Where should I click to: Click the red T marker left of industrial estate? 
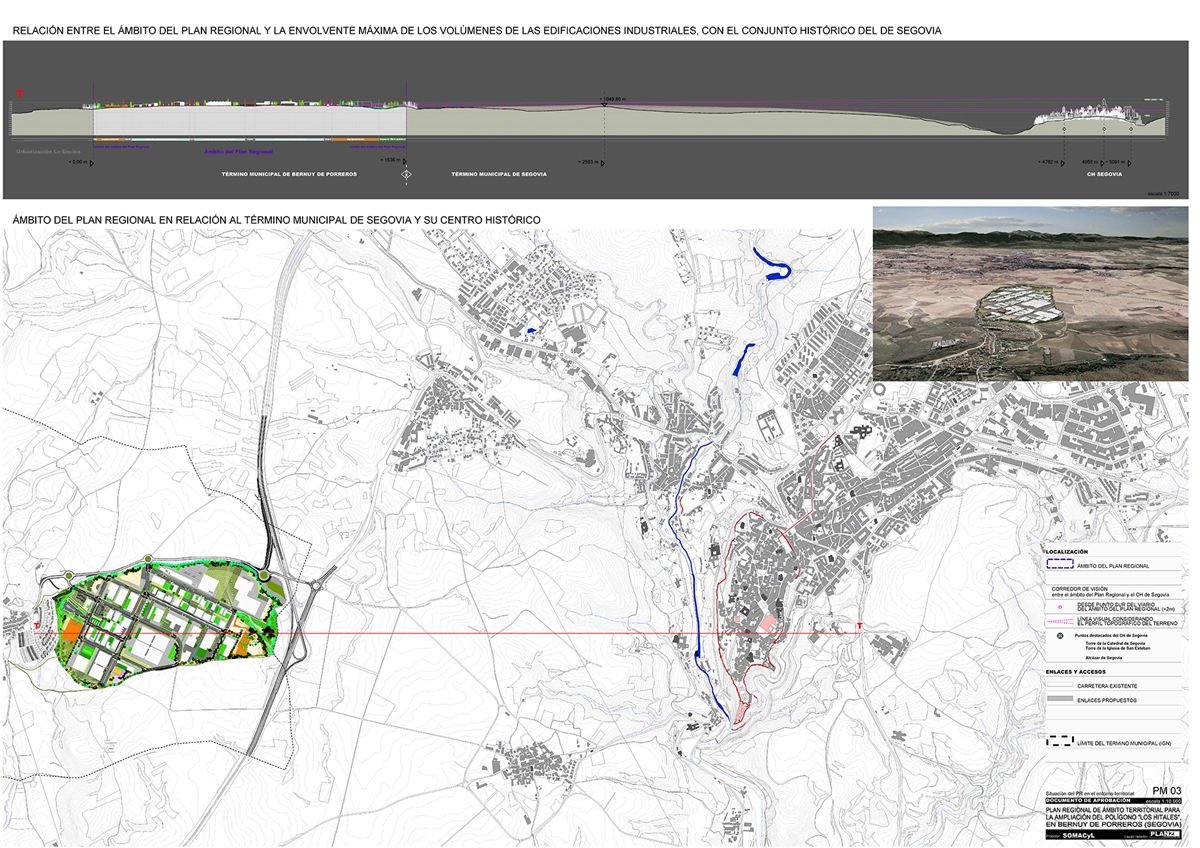tap(36, 627)
